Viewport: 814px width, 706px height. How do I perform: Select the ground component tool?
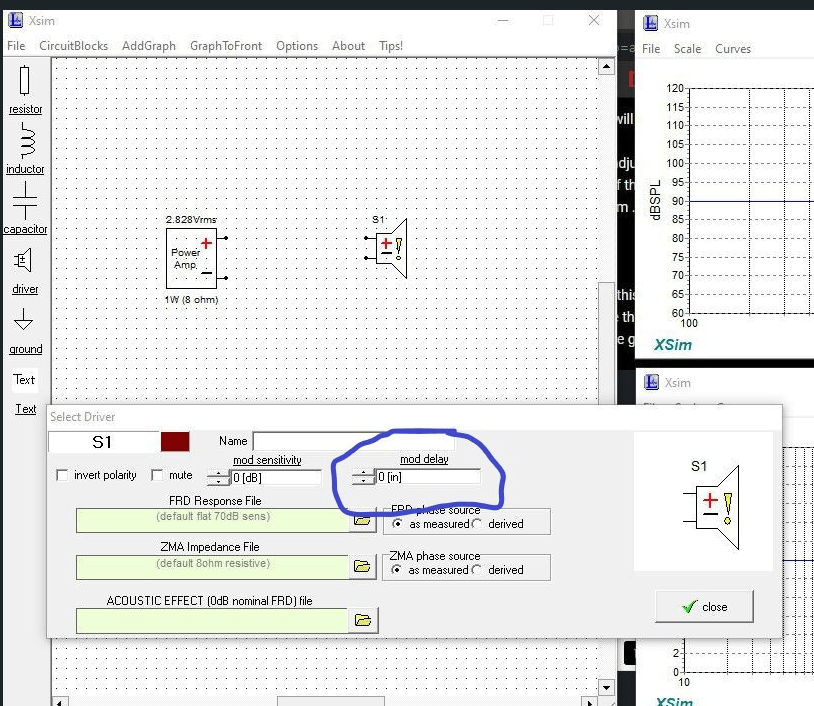click(x=23, y=320)
